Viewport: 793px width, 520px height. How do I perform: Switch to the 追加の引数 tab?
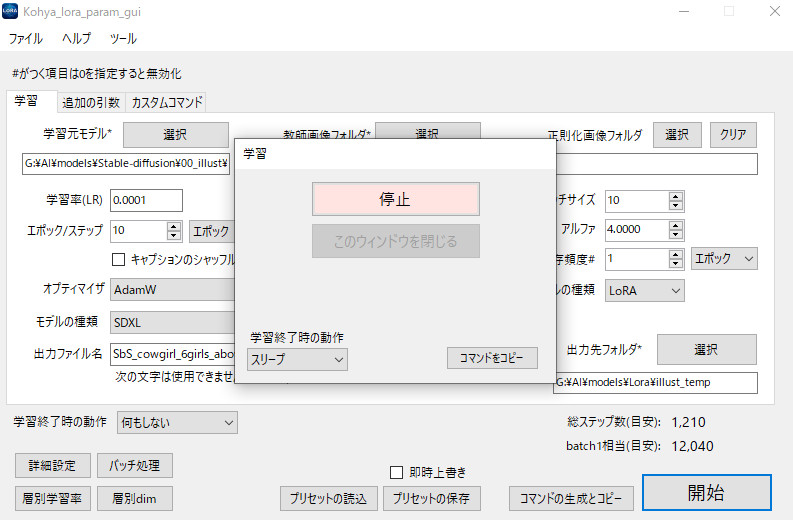[91, 102]
